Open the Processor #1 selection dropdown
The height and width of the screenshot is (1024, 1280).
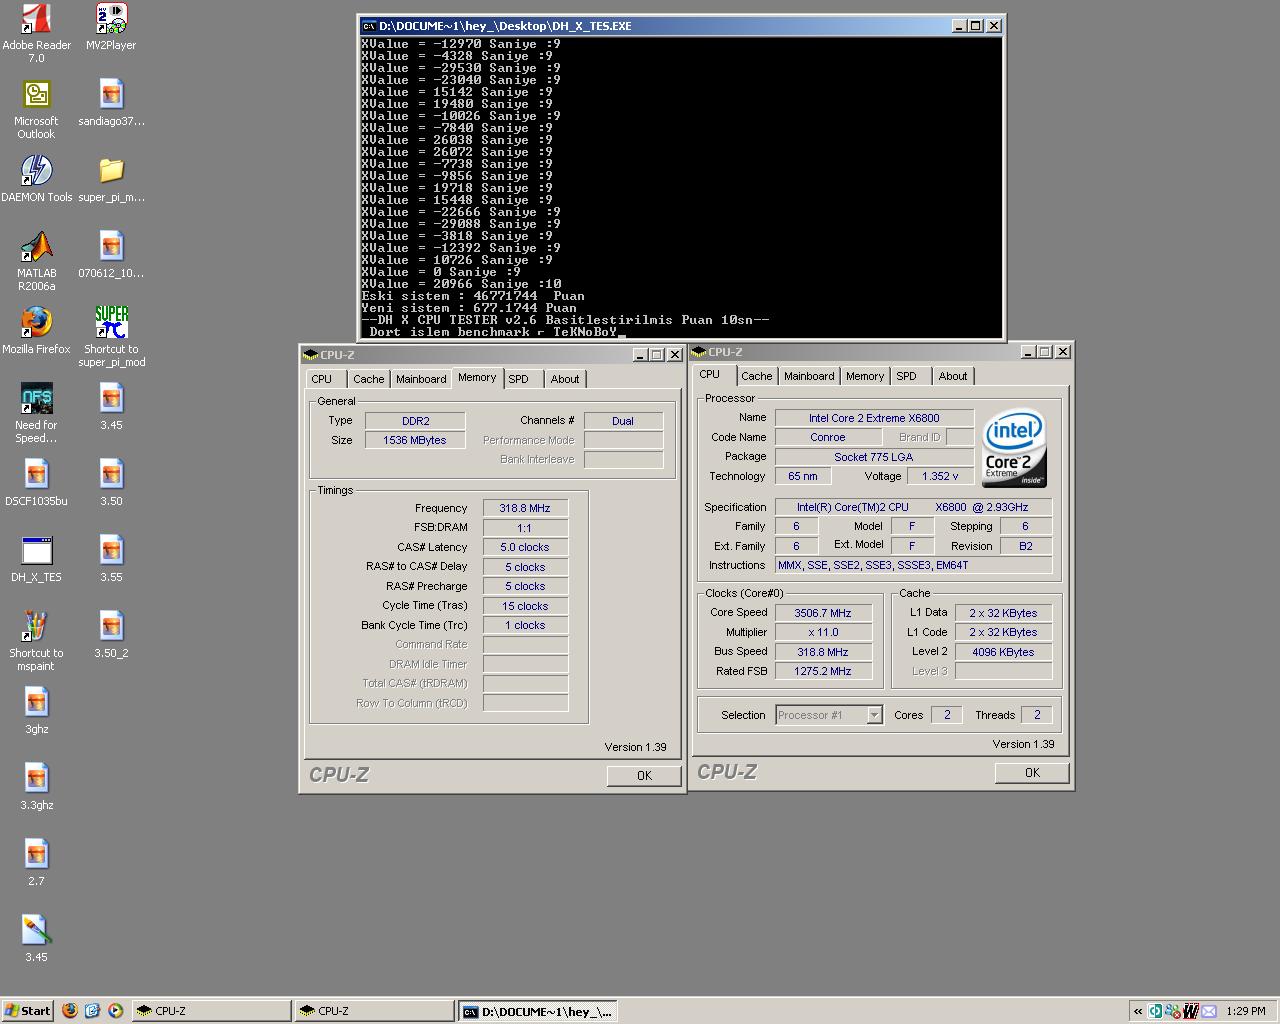click(x=829, y=715)
